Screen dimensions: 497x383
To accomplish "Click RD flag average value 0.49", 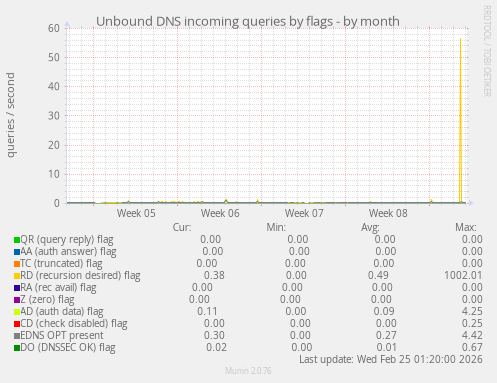I will (378, 276).
